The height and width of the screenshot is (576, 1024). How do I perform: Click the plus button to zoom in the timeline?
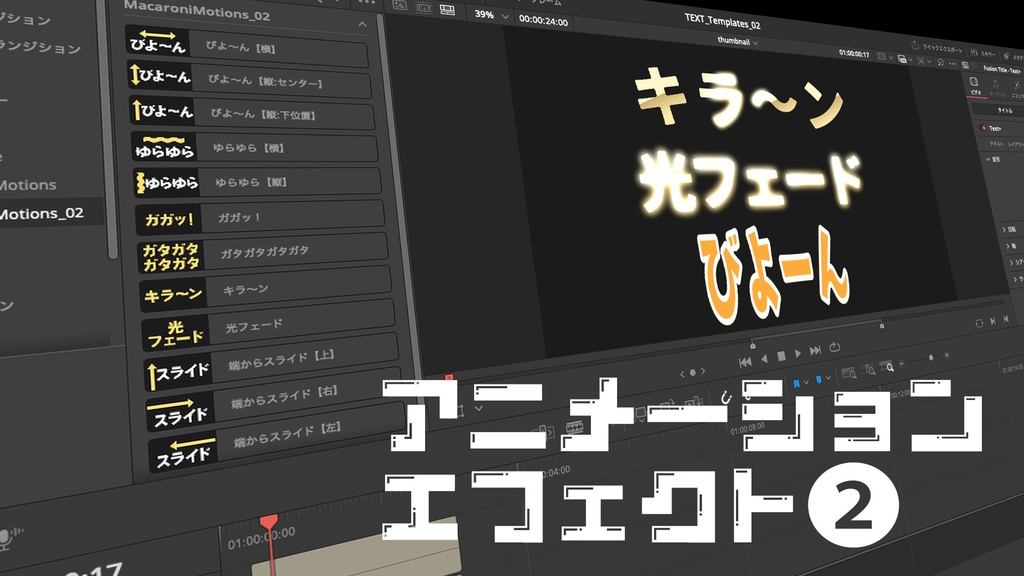[946, 355]
